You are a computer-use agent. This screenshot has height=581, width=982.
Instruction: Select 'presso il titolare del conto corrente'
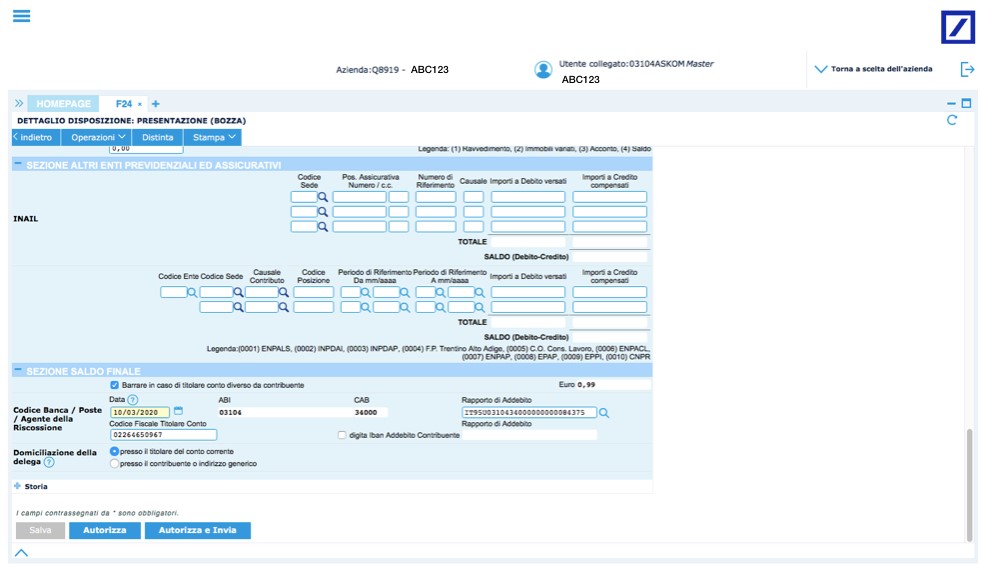click(114, 451)
